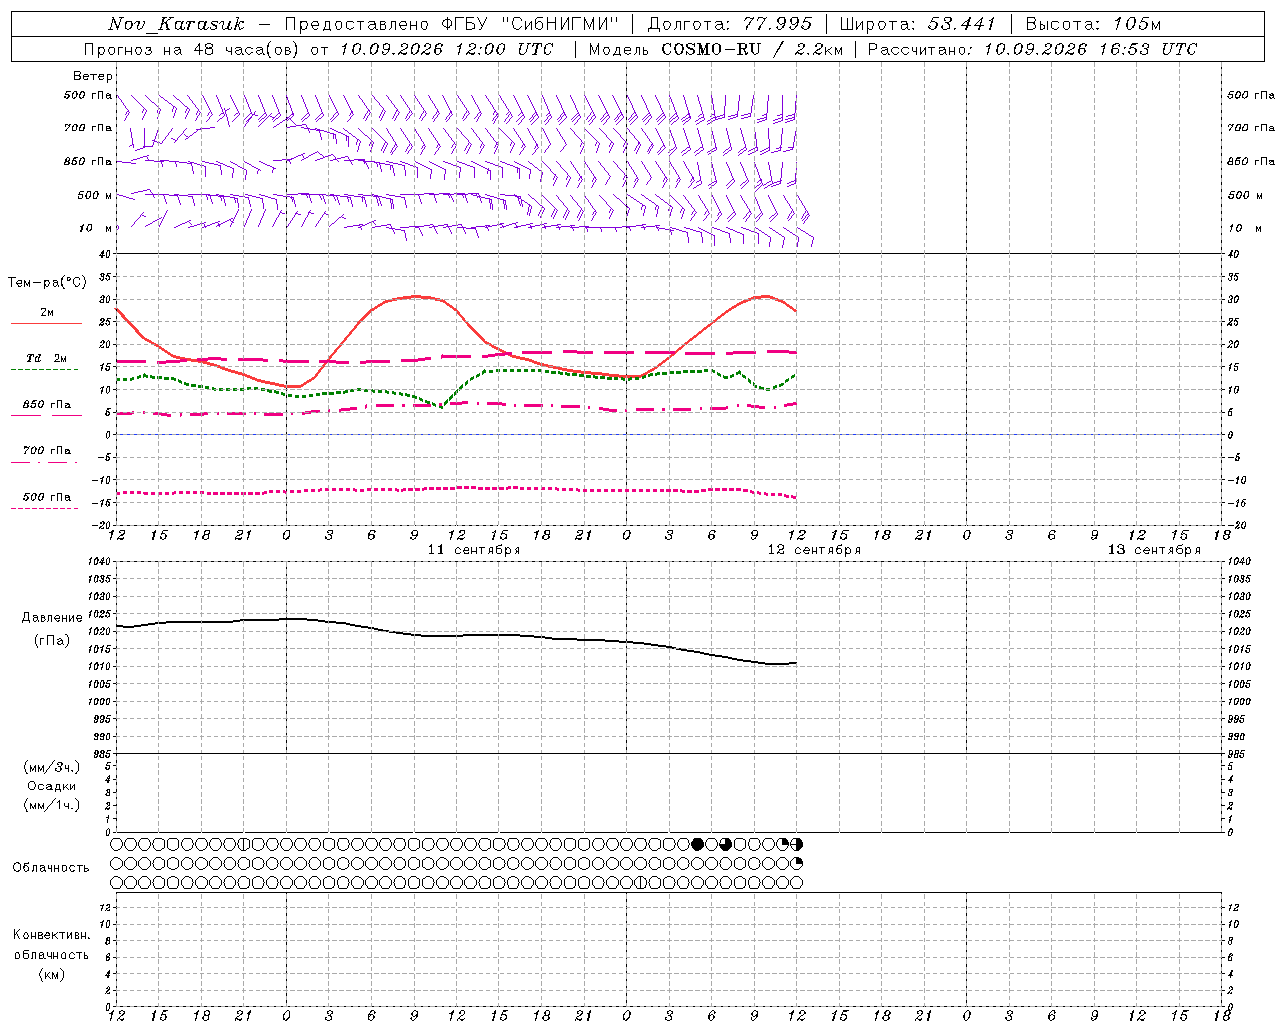Click the half-filled cloud symbol in top row
The image size is (1280, 1024).
[797, 844]
